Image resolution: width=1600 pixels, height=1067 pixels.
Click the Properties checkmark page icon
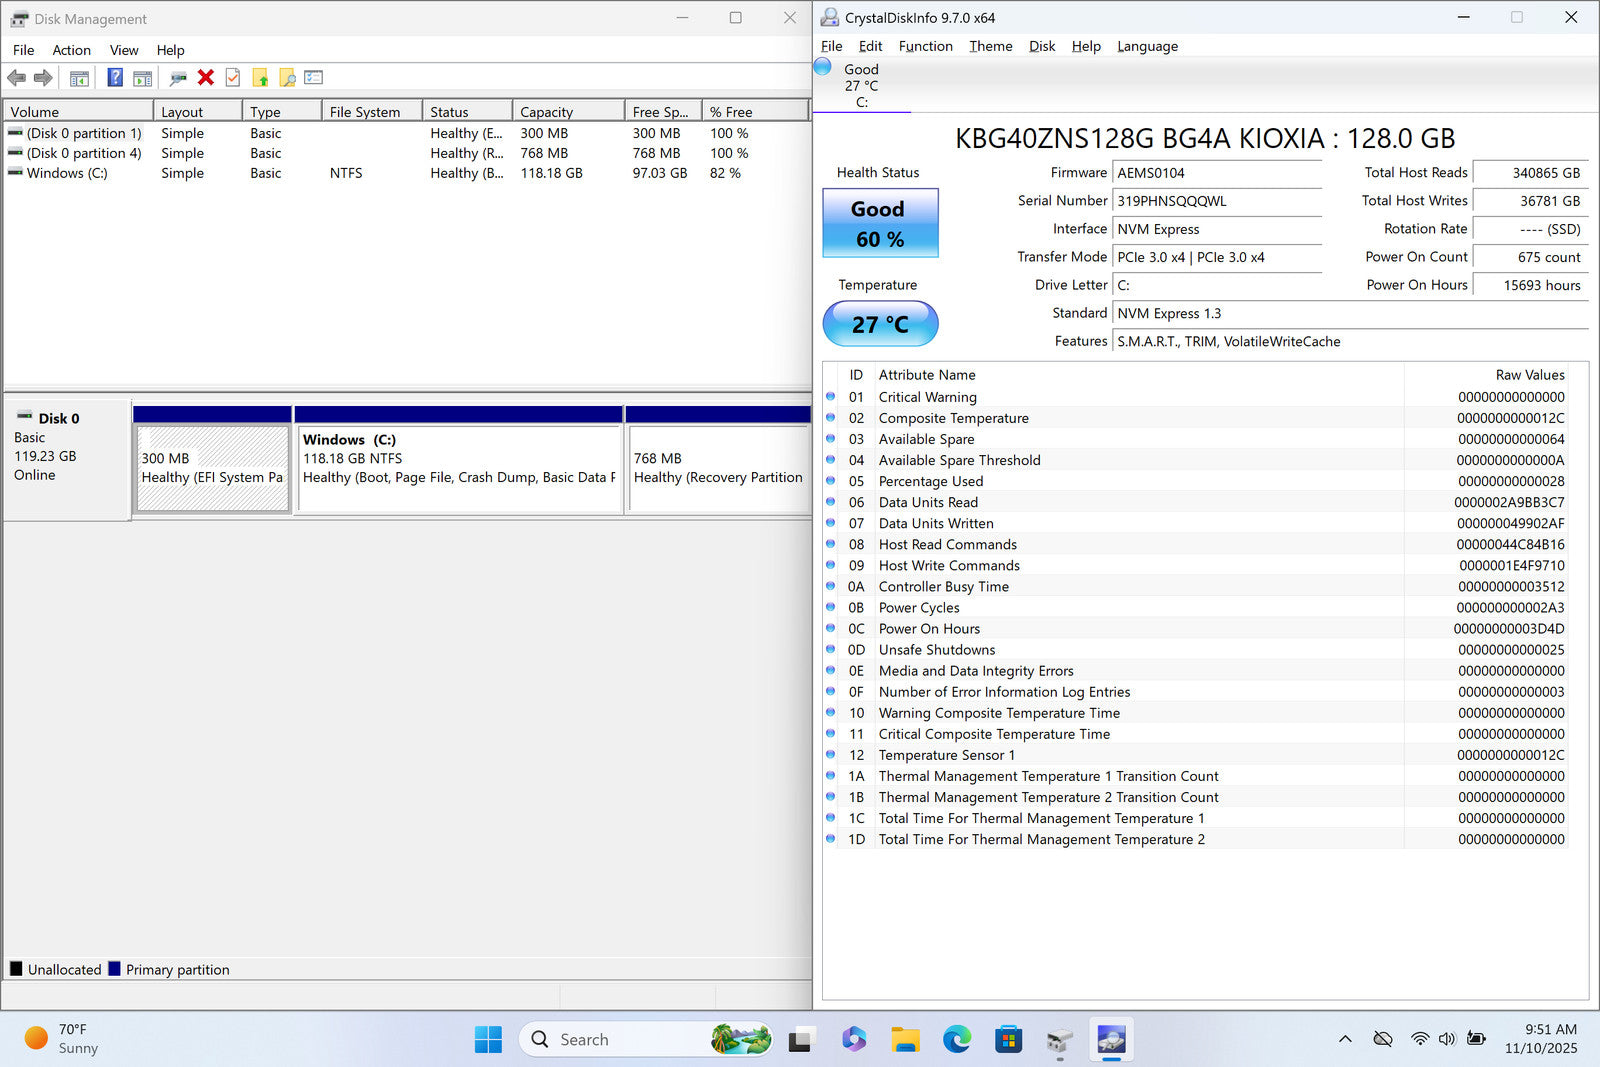coord(233,78)
